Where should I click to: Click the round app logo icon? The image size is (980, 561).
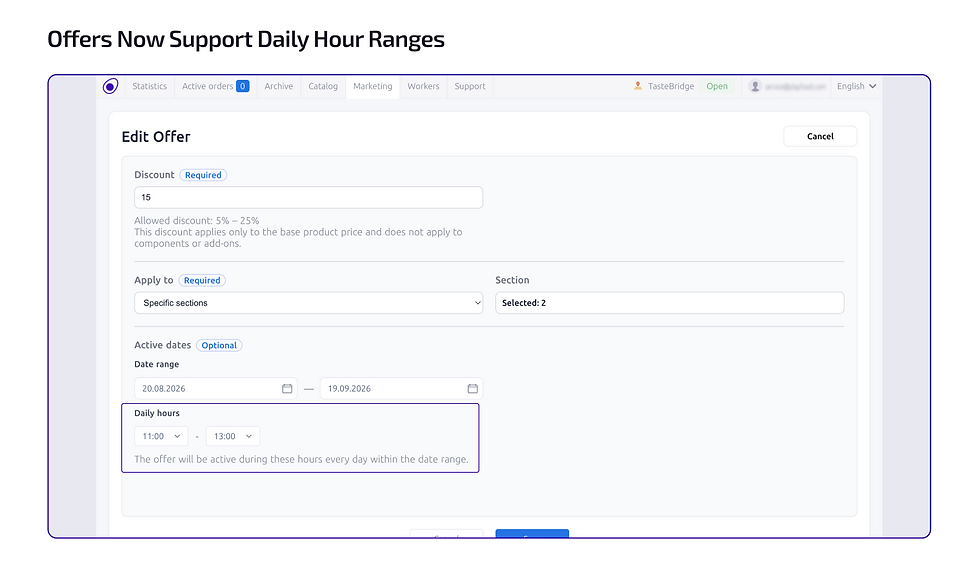tap(111, 86)
